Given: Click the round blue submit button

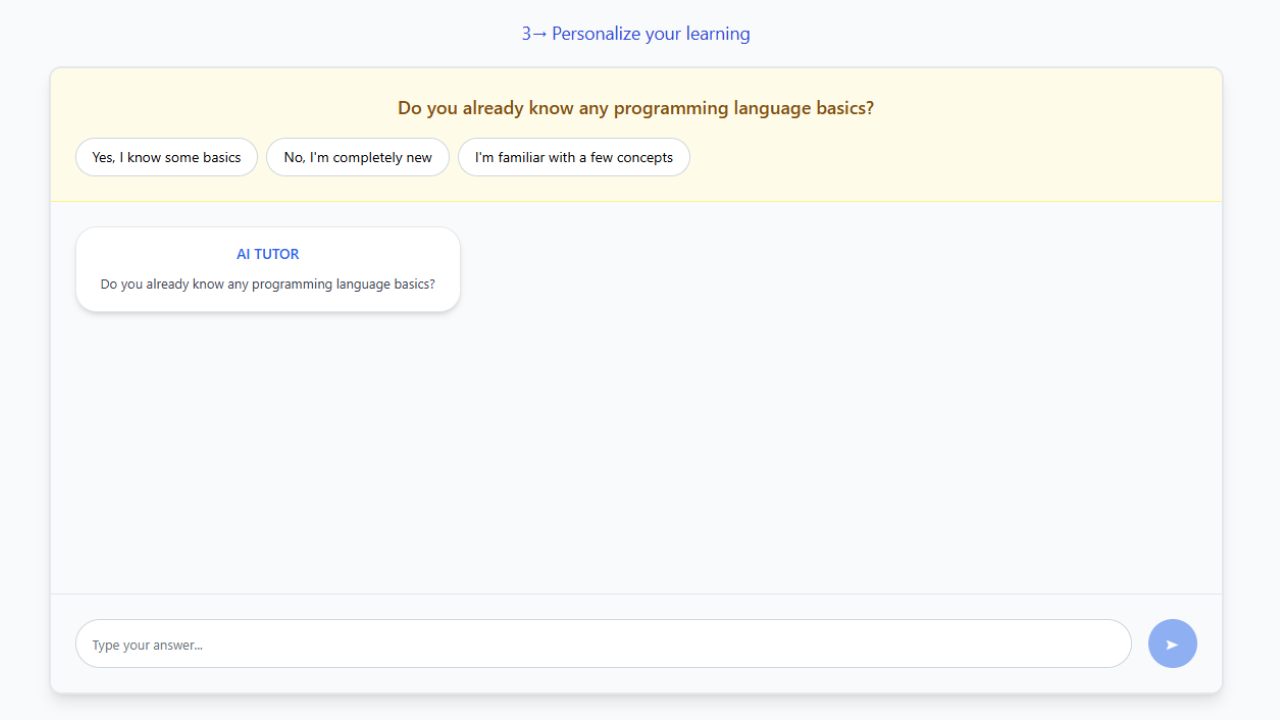Looking at the screenshot, I should [x=1172, y=644].
